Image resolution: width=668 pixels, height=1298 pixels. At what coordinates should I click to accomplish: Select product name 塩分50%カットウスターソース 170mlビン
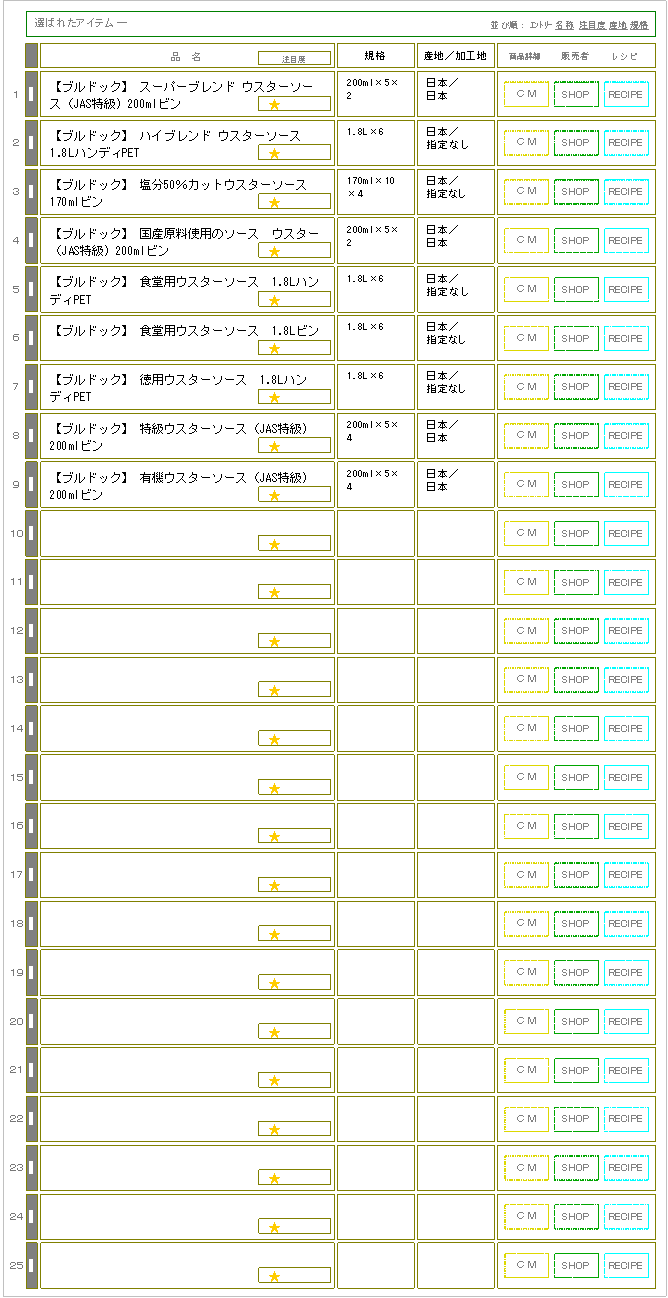178,193
